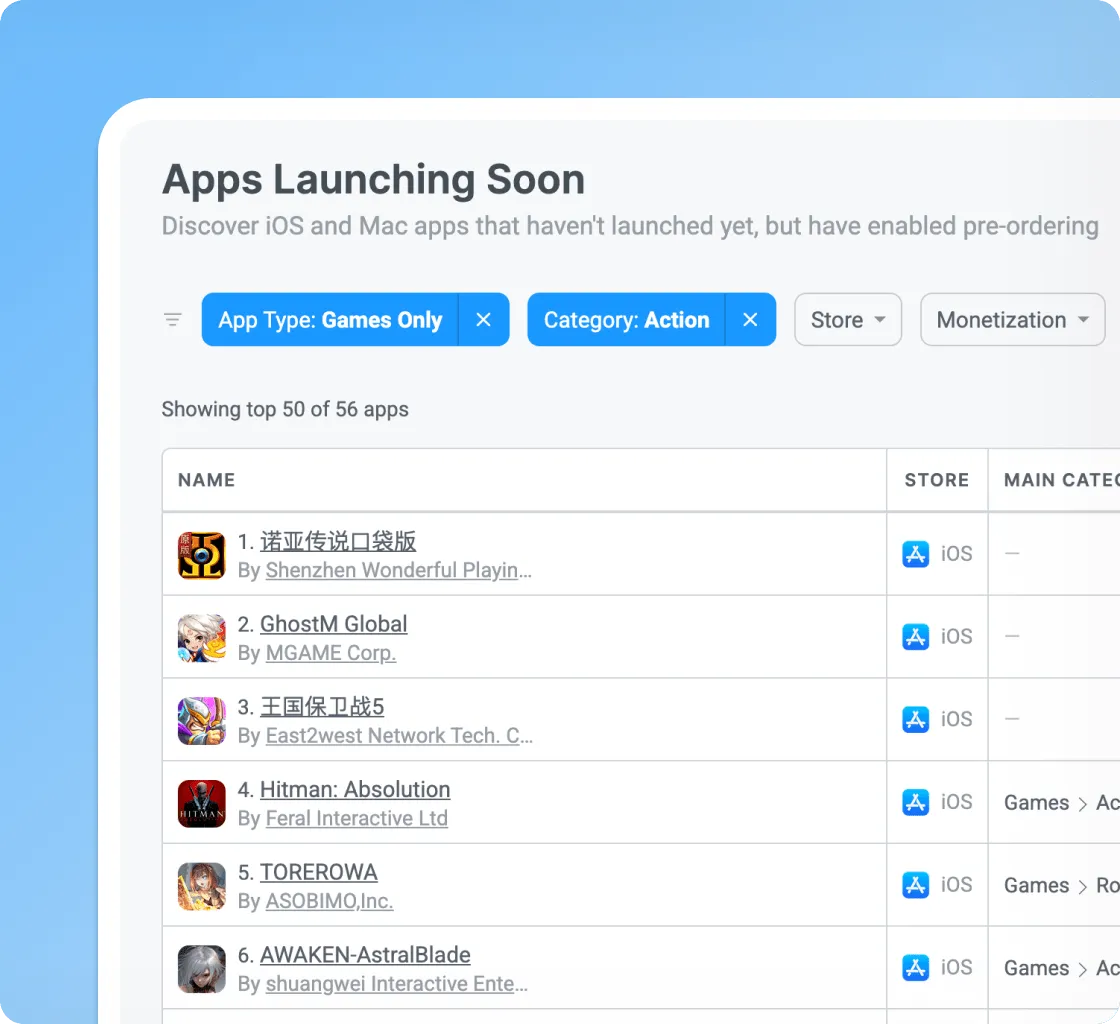The height and width of the screenshot is (1024, 1120).
Task: Click the TOREROWA app icon
Action: coord(201,886)
